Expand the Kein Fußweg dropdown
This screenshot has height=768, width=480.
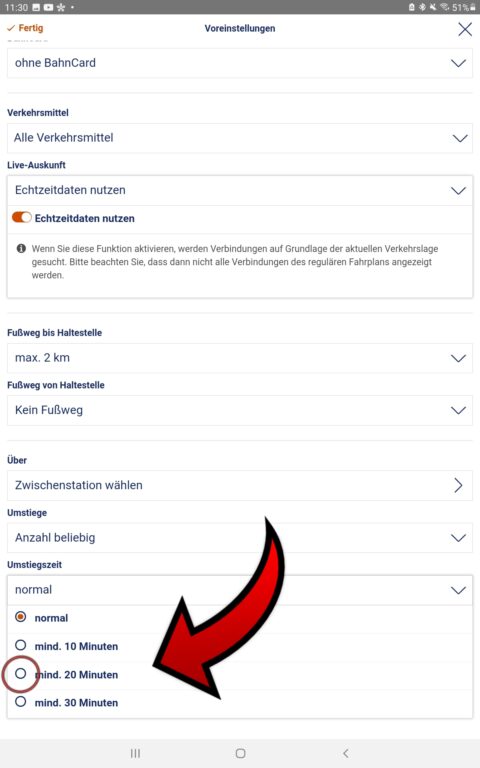coord(240,410)
